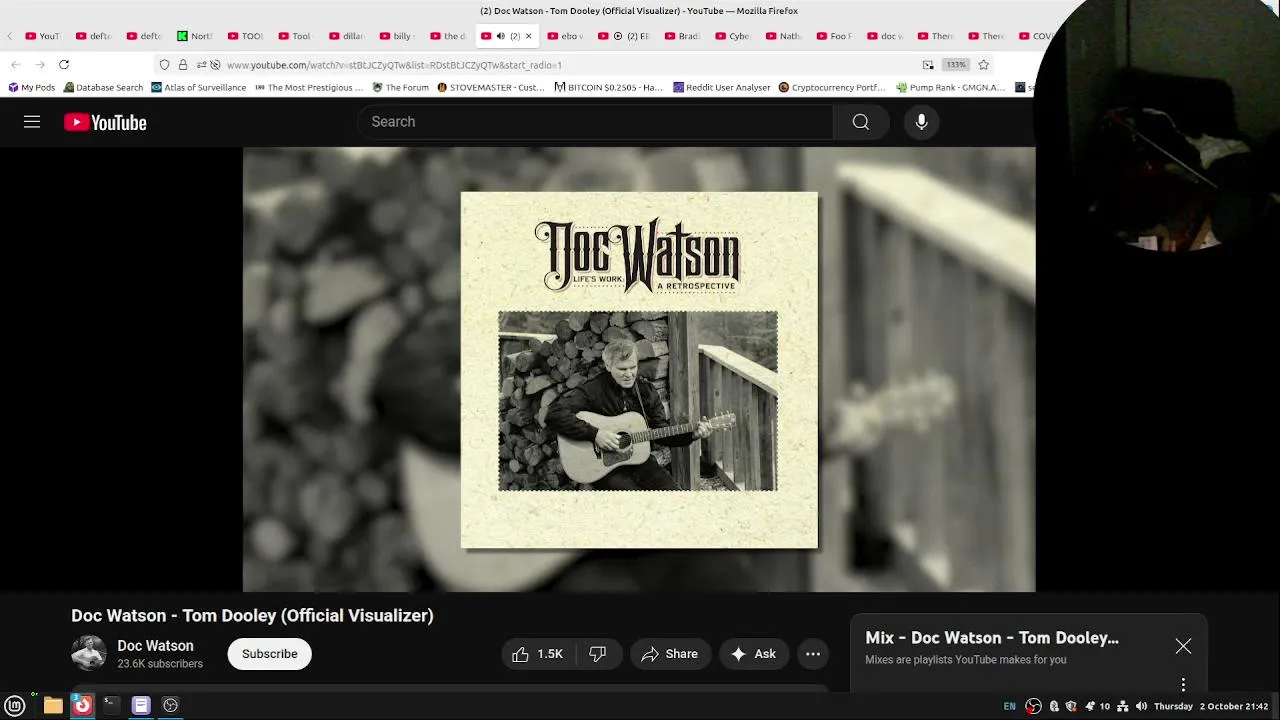Open the STOVEMASTER bookmark
Image resolution: width=1280 pixels, height=720 pixels.
[x=490, y=88]
